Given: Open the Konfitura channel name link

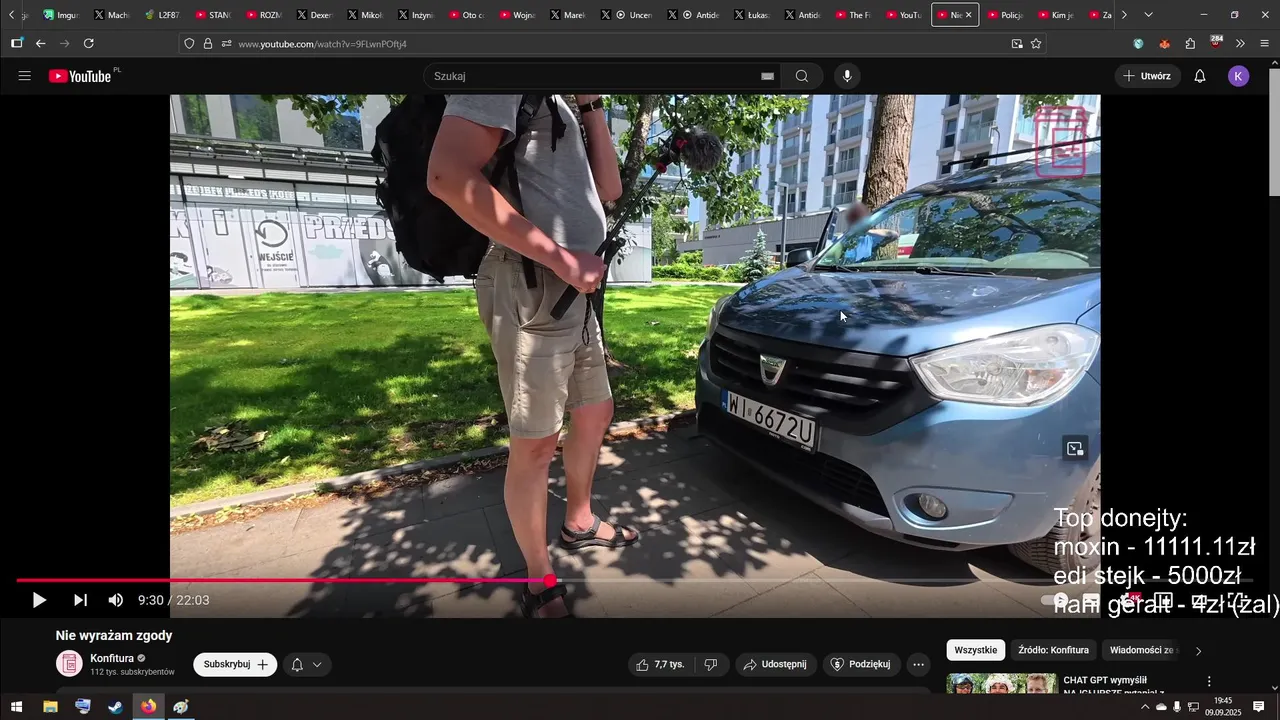Looking at the screenshot, I should coord(112,658).
